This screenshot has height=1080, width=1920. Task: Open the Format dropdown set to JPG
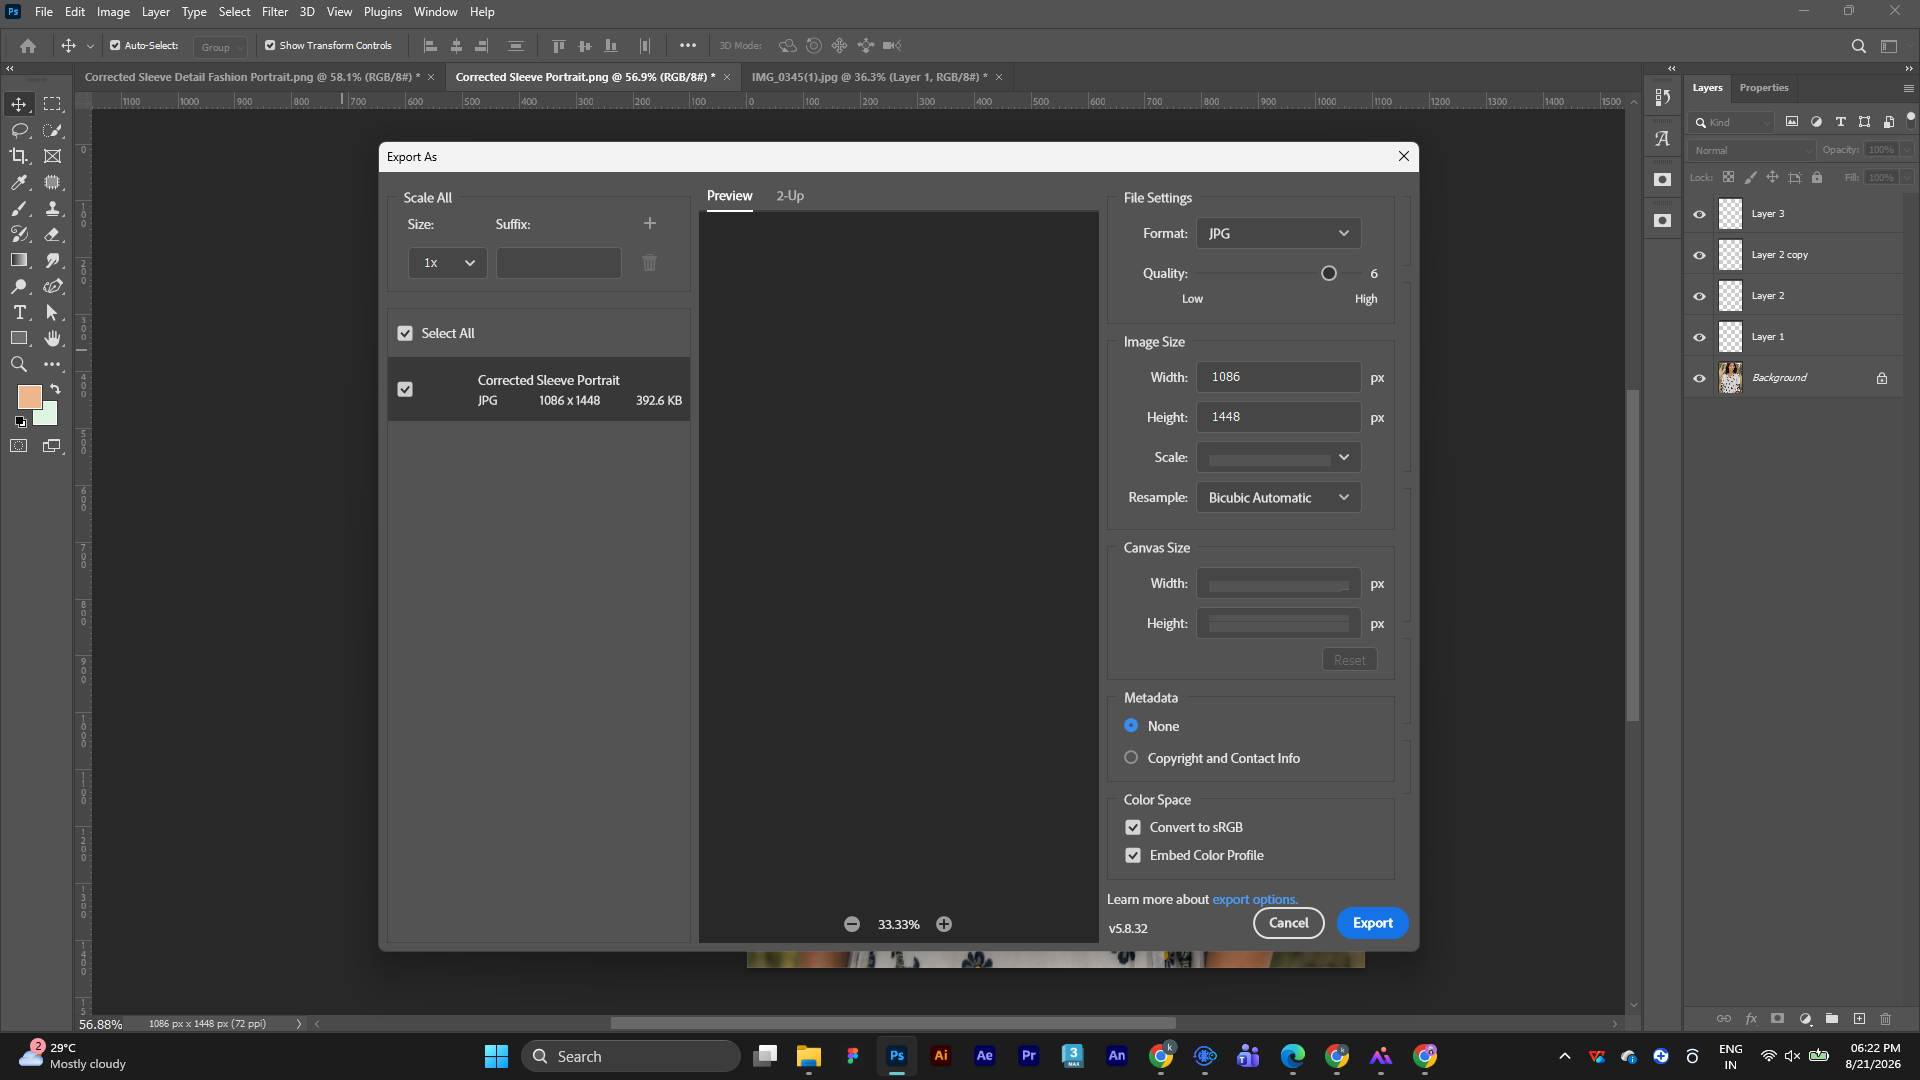[1278, 233]
